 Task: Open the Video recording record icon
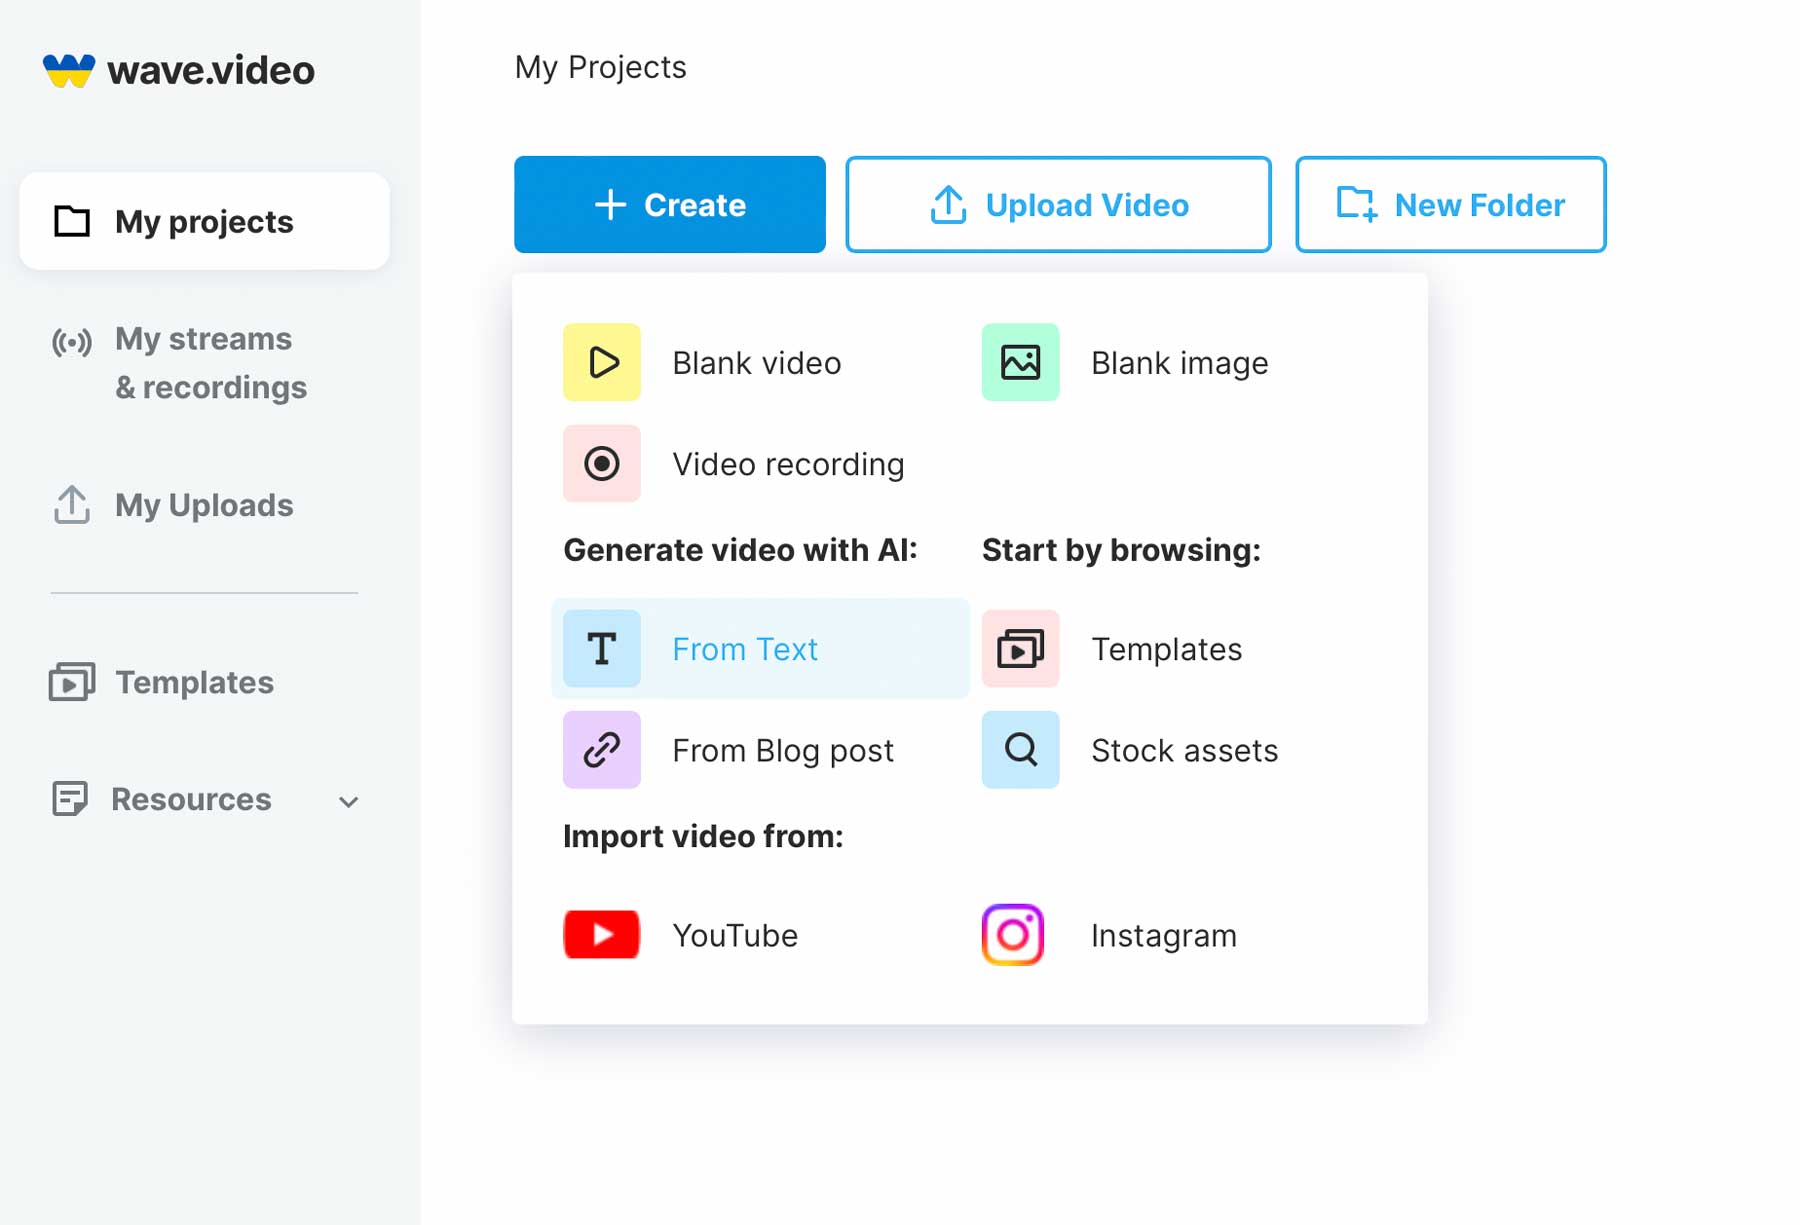pyautogui.click(x=601, y=463)
